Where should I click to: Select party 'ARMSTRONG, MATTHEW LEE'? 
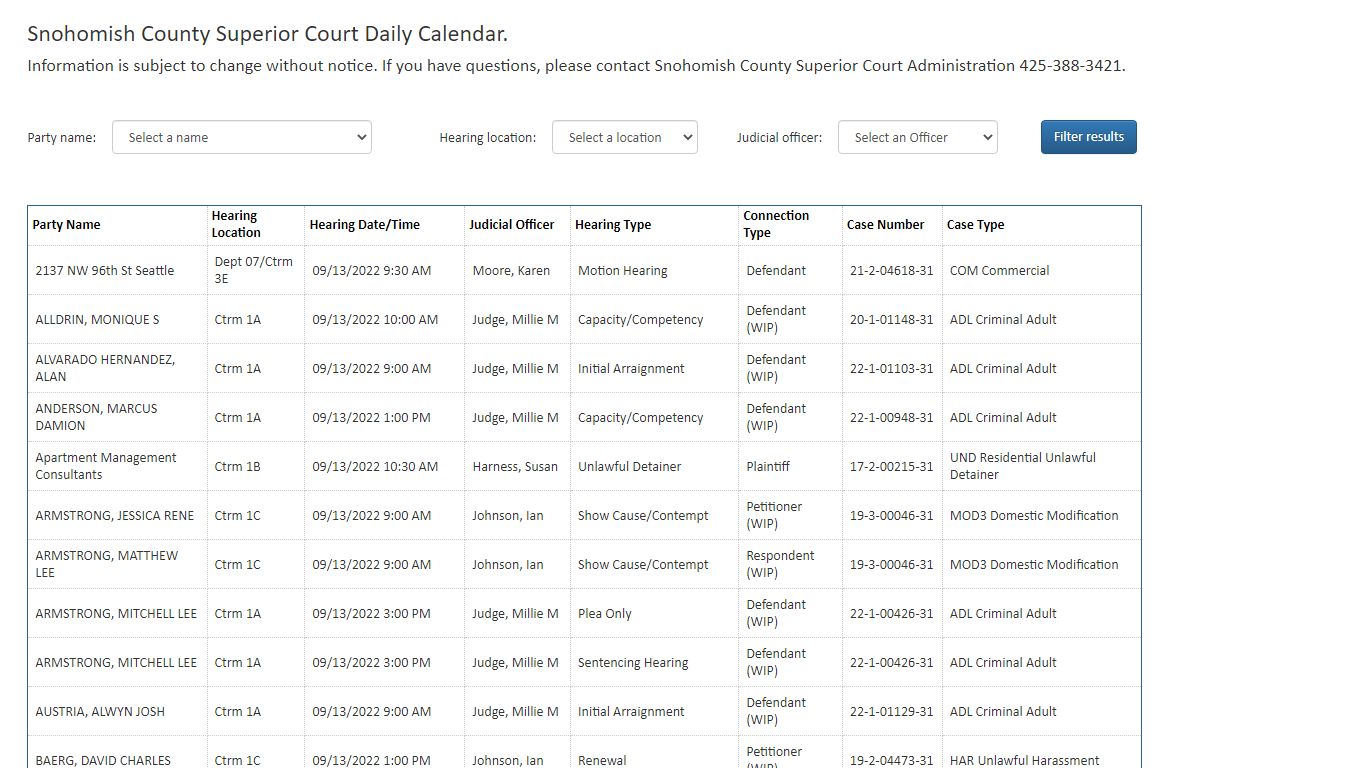[x=107, y=564]
